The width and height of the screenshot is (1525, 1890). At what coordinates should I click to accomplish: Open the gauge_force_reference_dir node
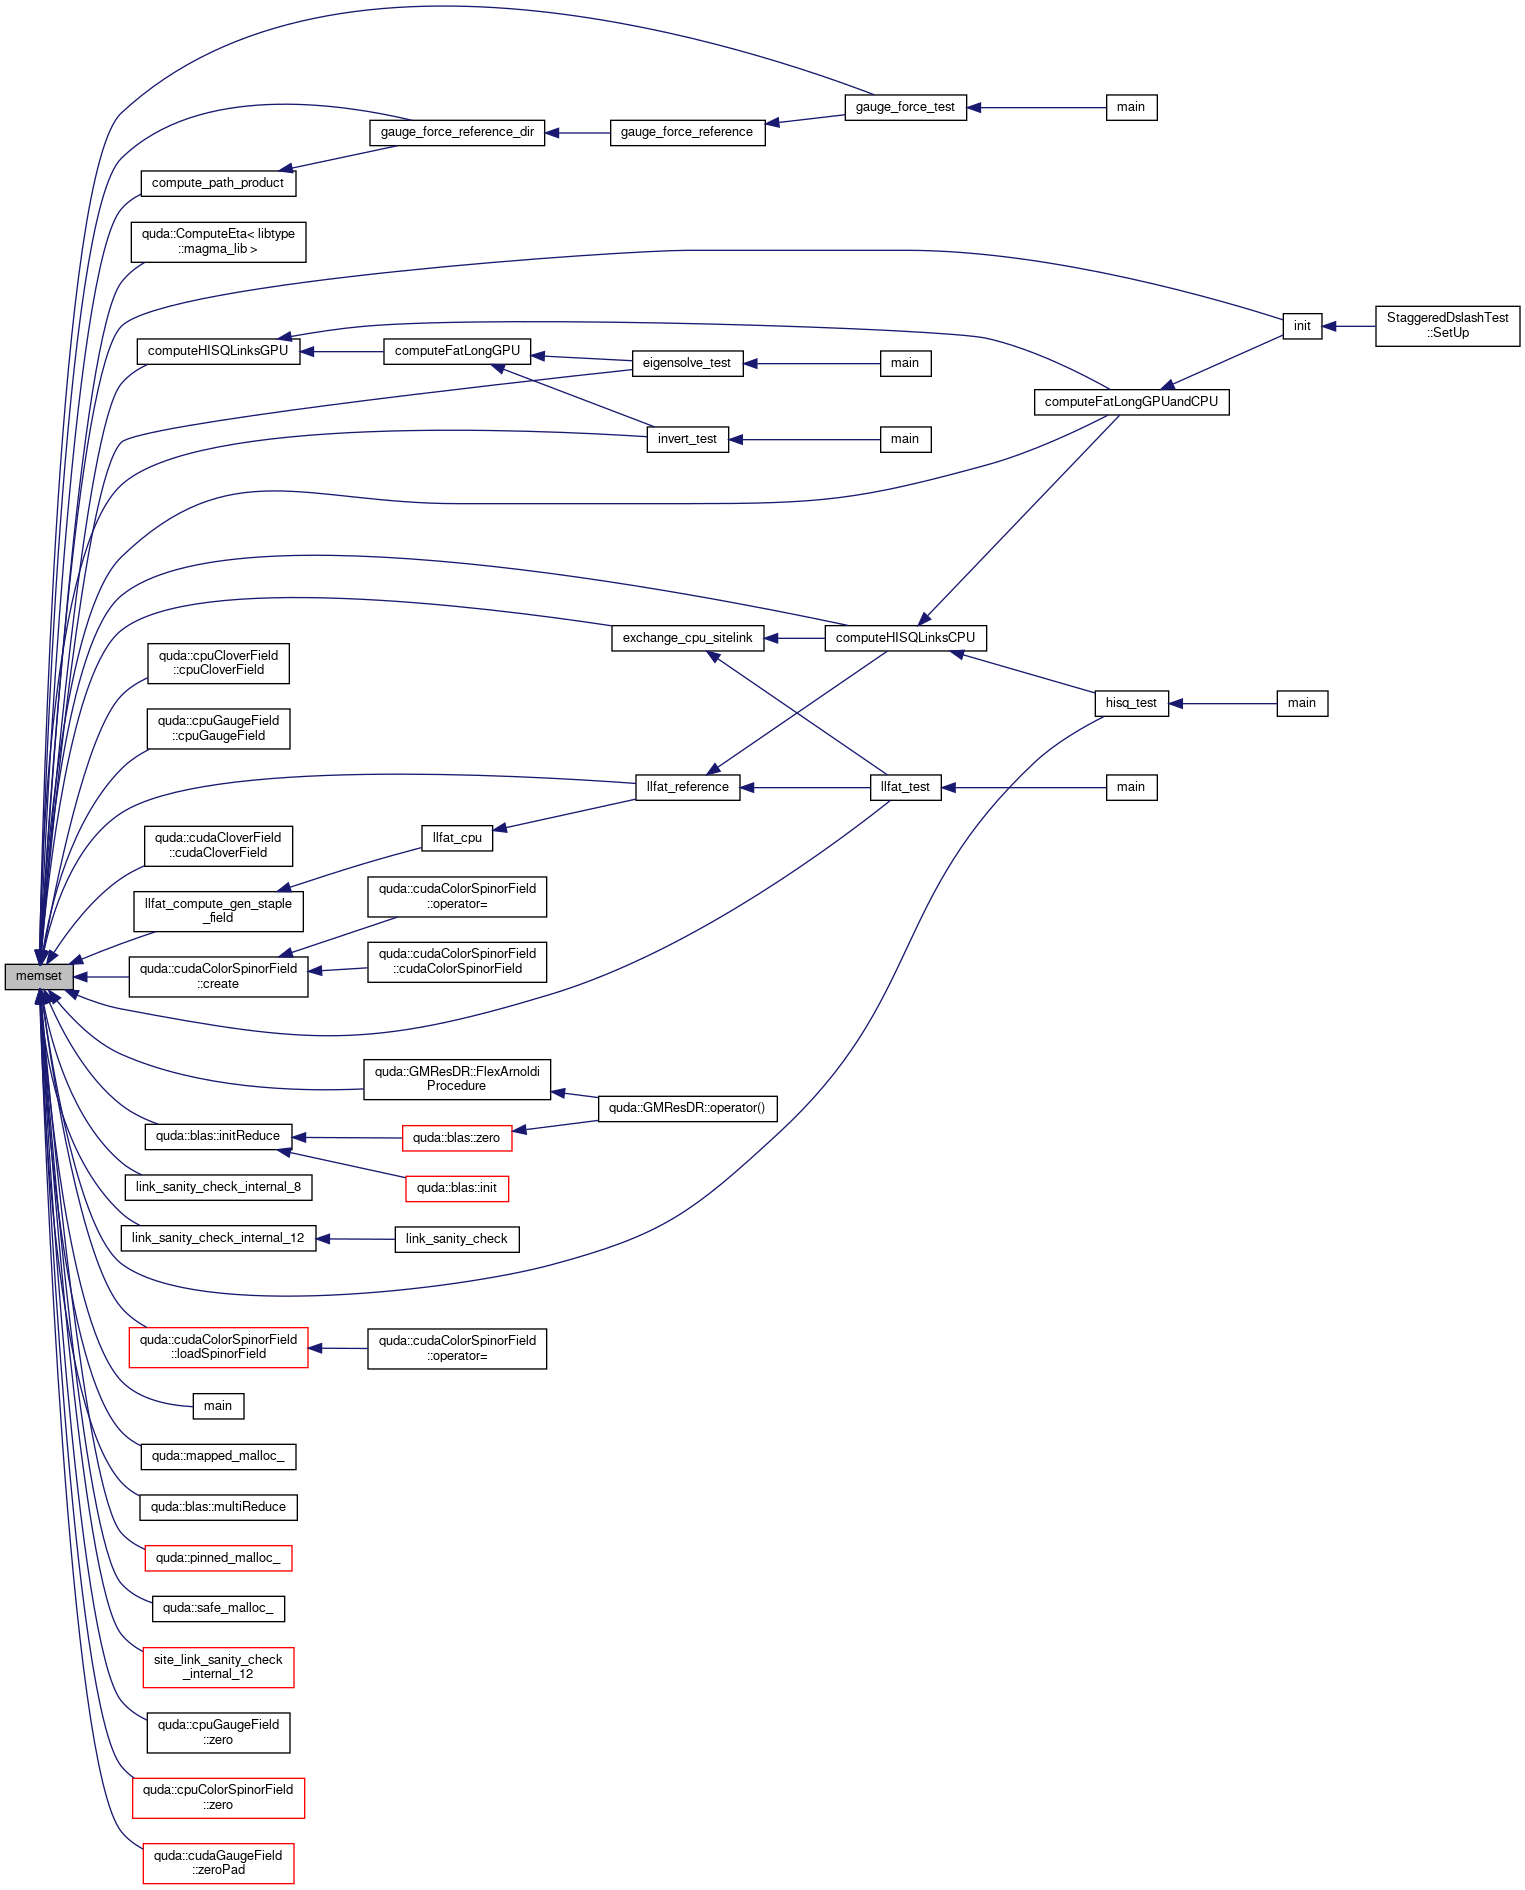(457, 132)
